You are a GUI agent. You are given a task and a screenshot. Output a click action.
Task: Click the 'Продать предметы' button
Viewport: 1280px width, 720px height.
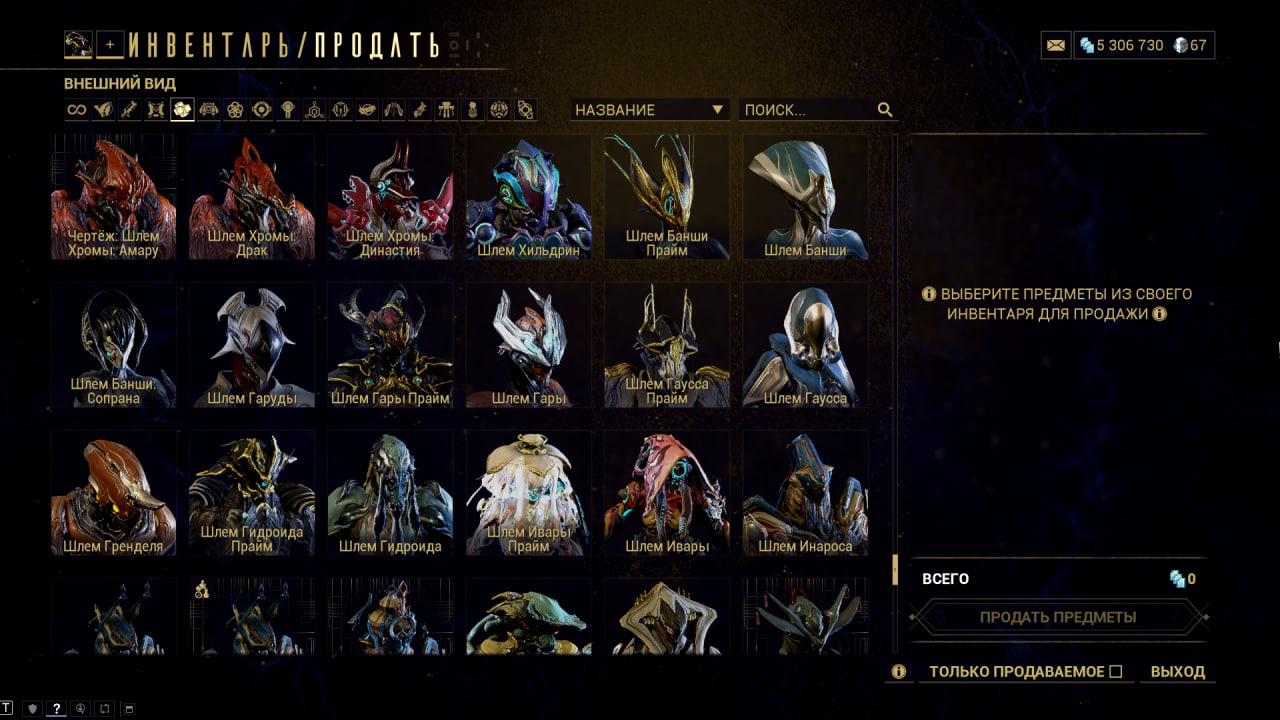pyautogui.click(x=1058, y=617)
